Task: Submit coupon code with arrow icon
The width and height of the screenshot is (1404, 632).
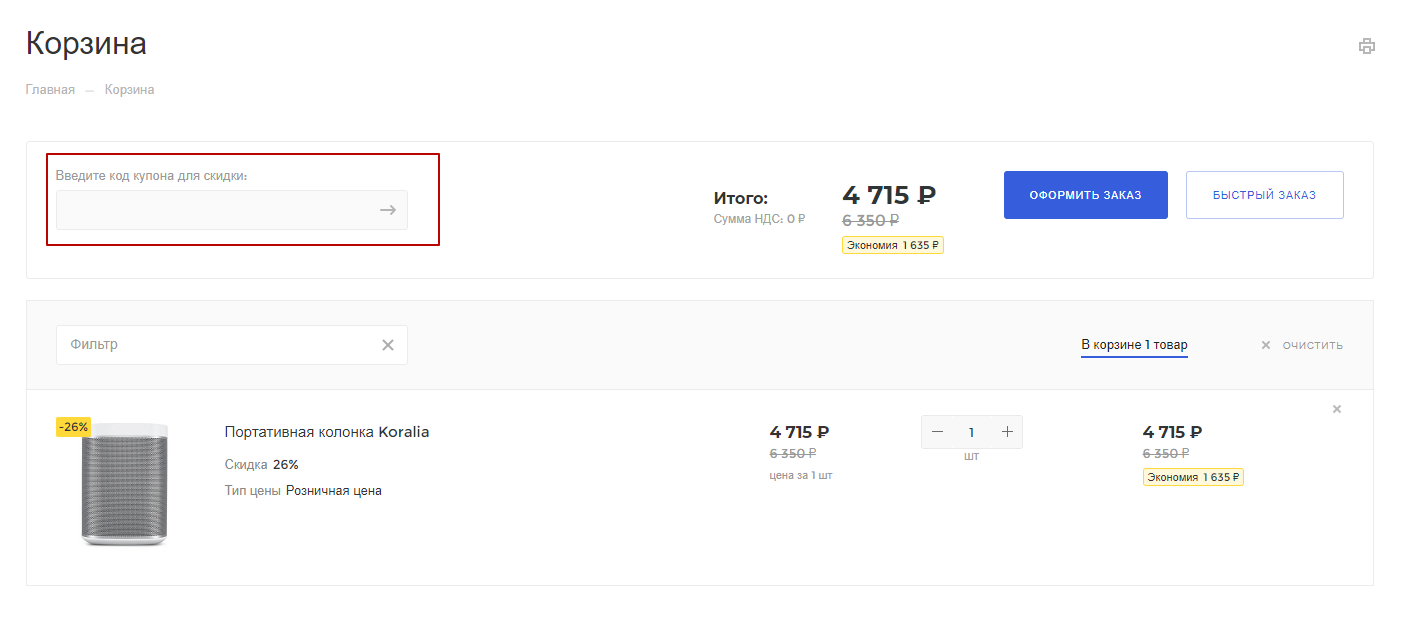Action: tap(388, 210)
